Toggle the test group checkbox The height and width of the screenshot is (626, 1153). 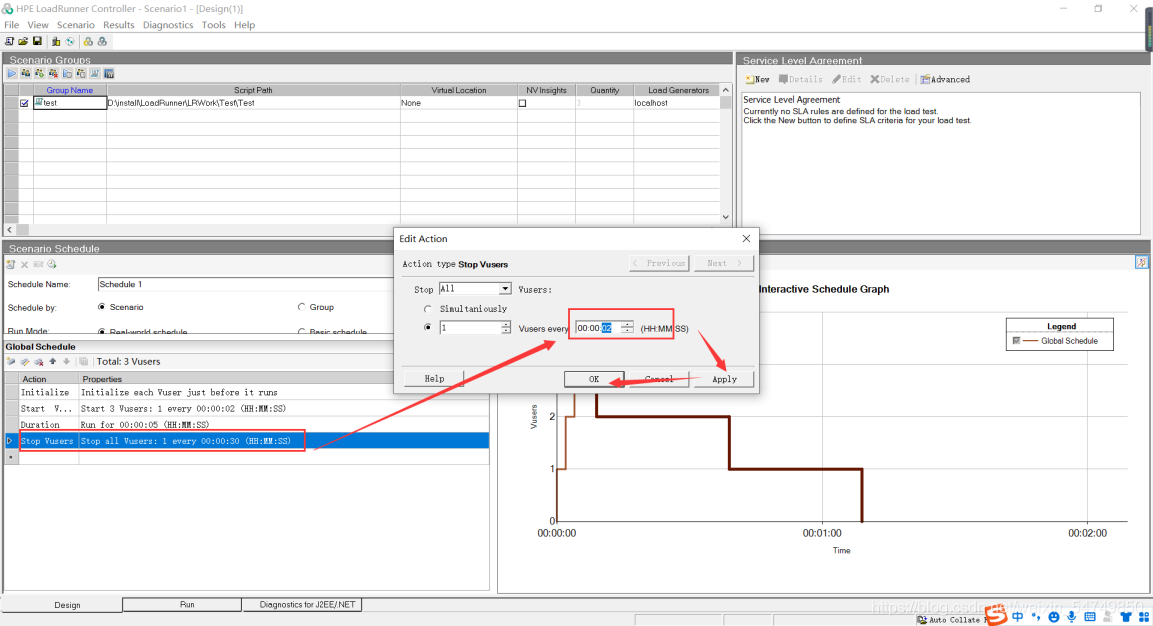click(x=25, y=103)
